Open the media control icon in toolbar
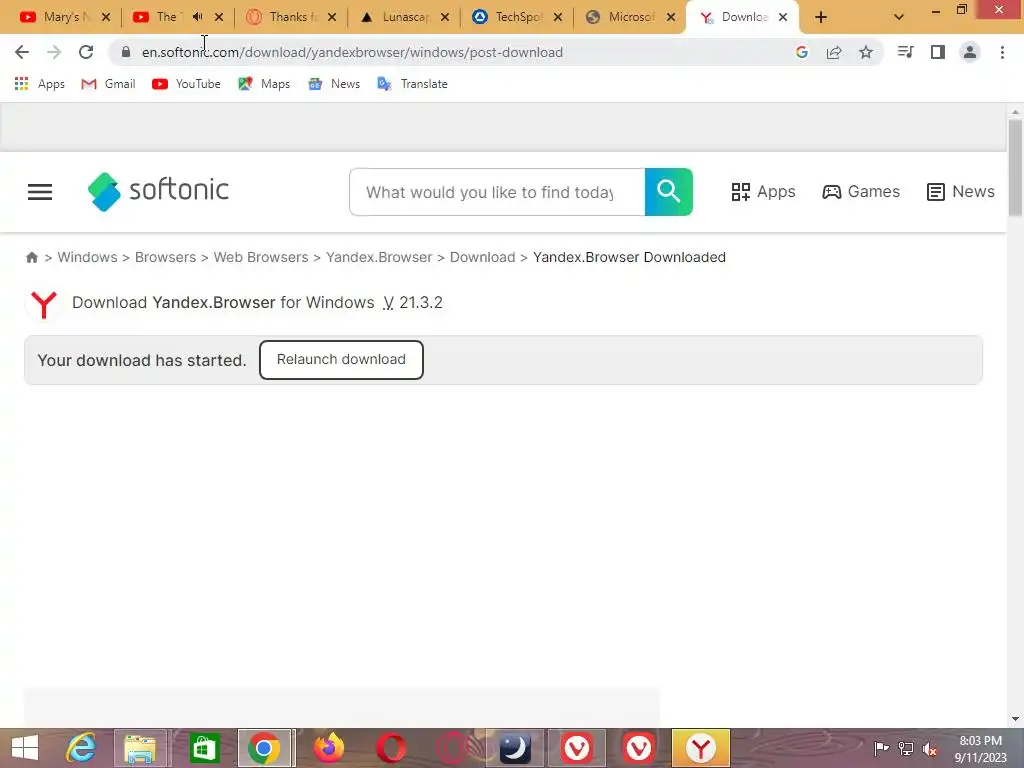 [x=905, y=52]
